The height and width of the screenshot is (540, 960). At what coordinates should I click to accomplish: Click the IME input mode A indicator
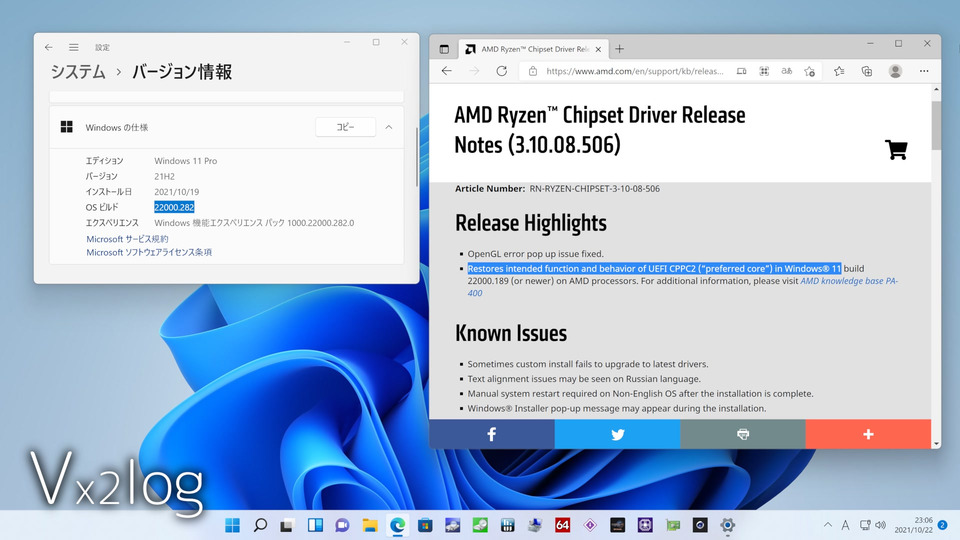coord(846,525)
